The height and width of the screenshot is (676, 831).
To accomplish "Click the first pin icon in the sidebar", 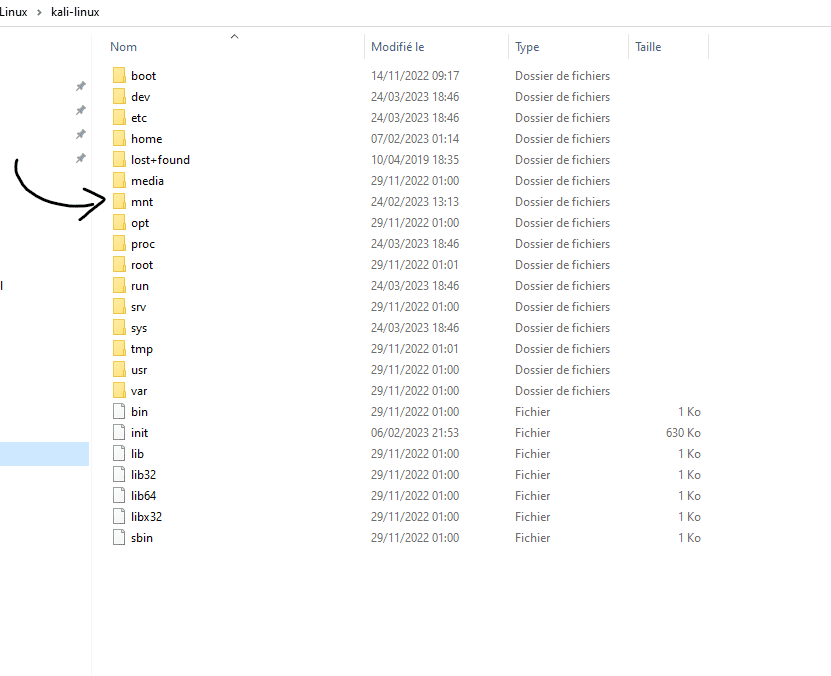I will tap(81, 86).
